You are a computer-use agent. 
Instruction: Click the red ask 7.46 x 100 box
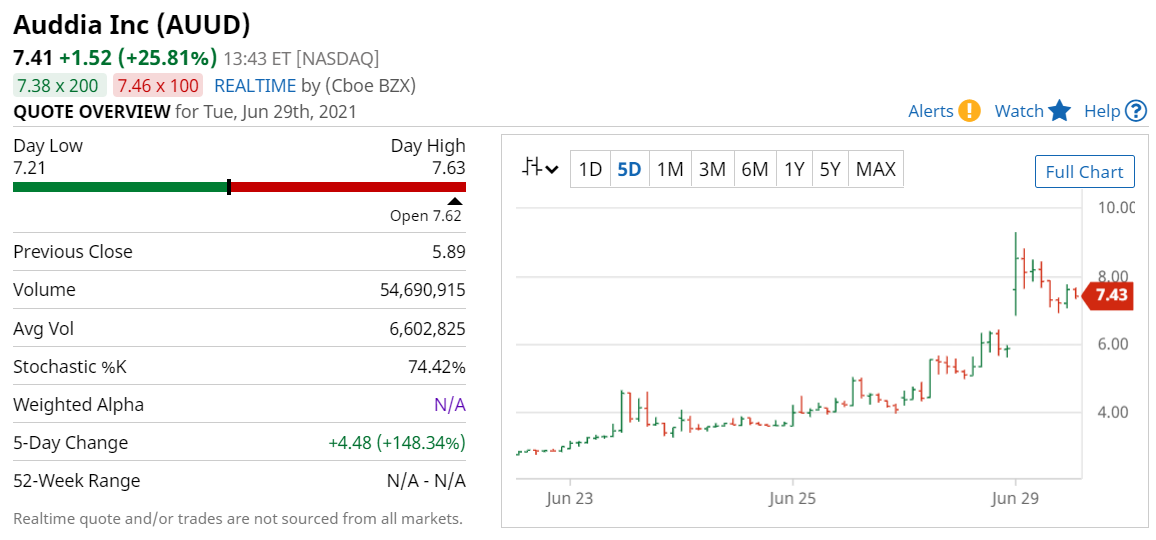[158, 86]
